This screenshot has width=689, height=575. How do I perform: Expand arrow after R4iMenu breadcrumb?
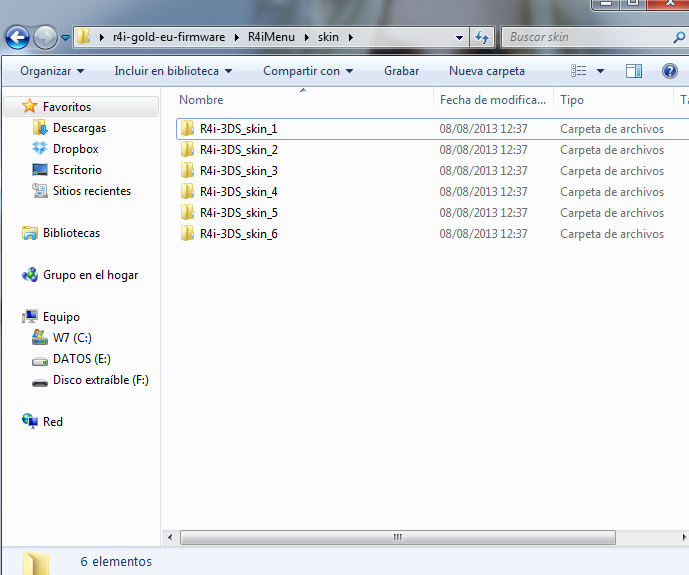pos(307,37)
